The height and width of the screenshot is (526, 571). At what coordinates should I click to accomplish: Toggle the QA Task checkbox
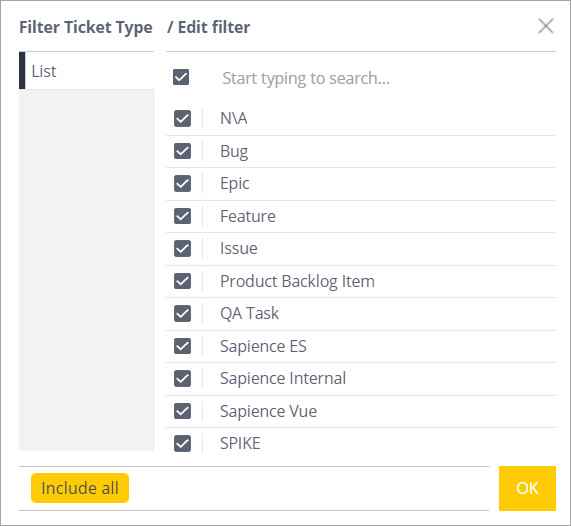click(x=182, y=314)
